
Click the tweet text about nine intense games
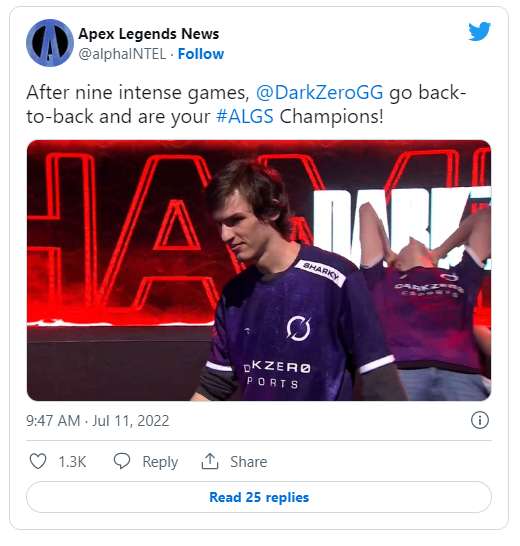click(x=246, y=104)
